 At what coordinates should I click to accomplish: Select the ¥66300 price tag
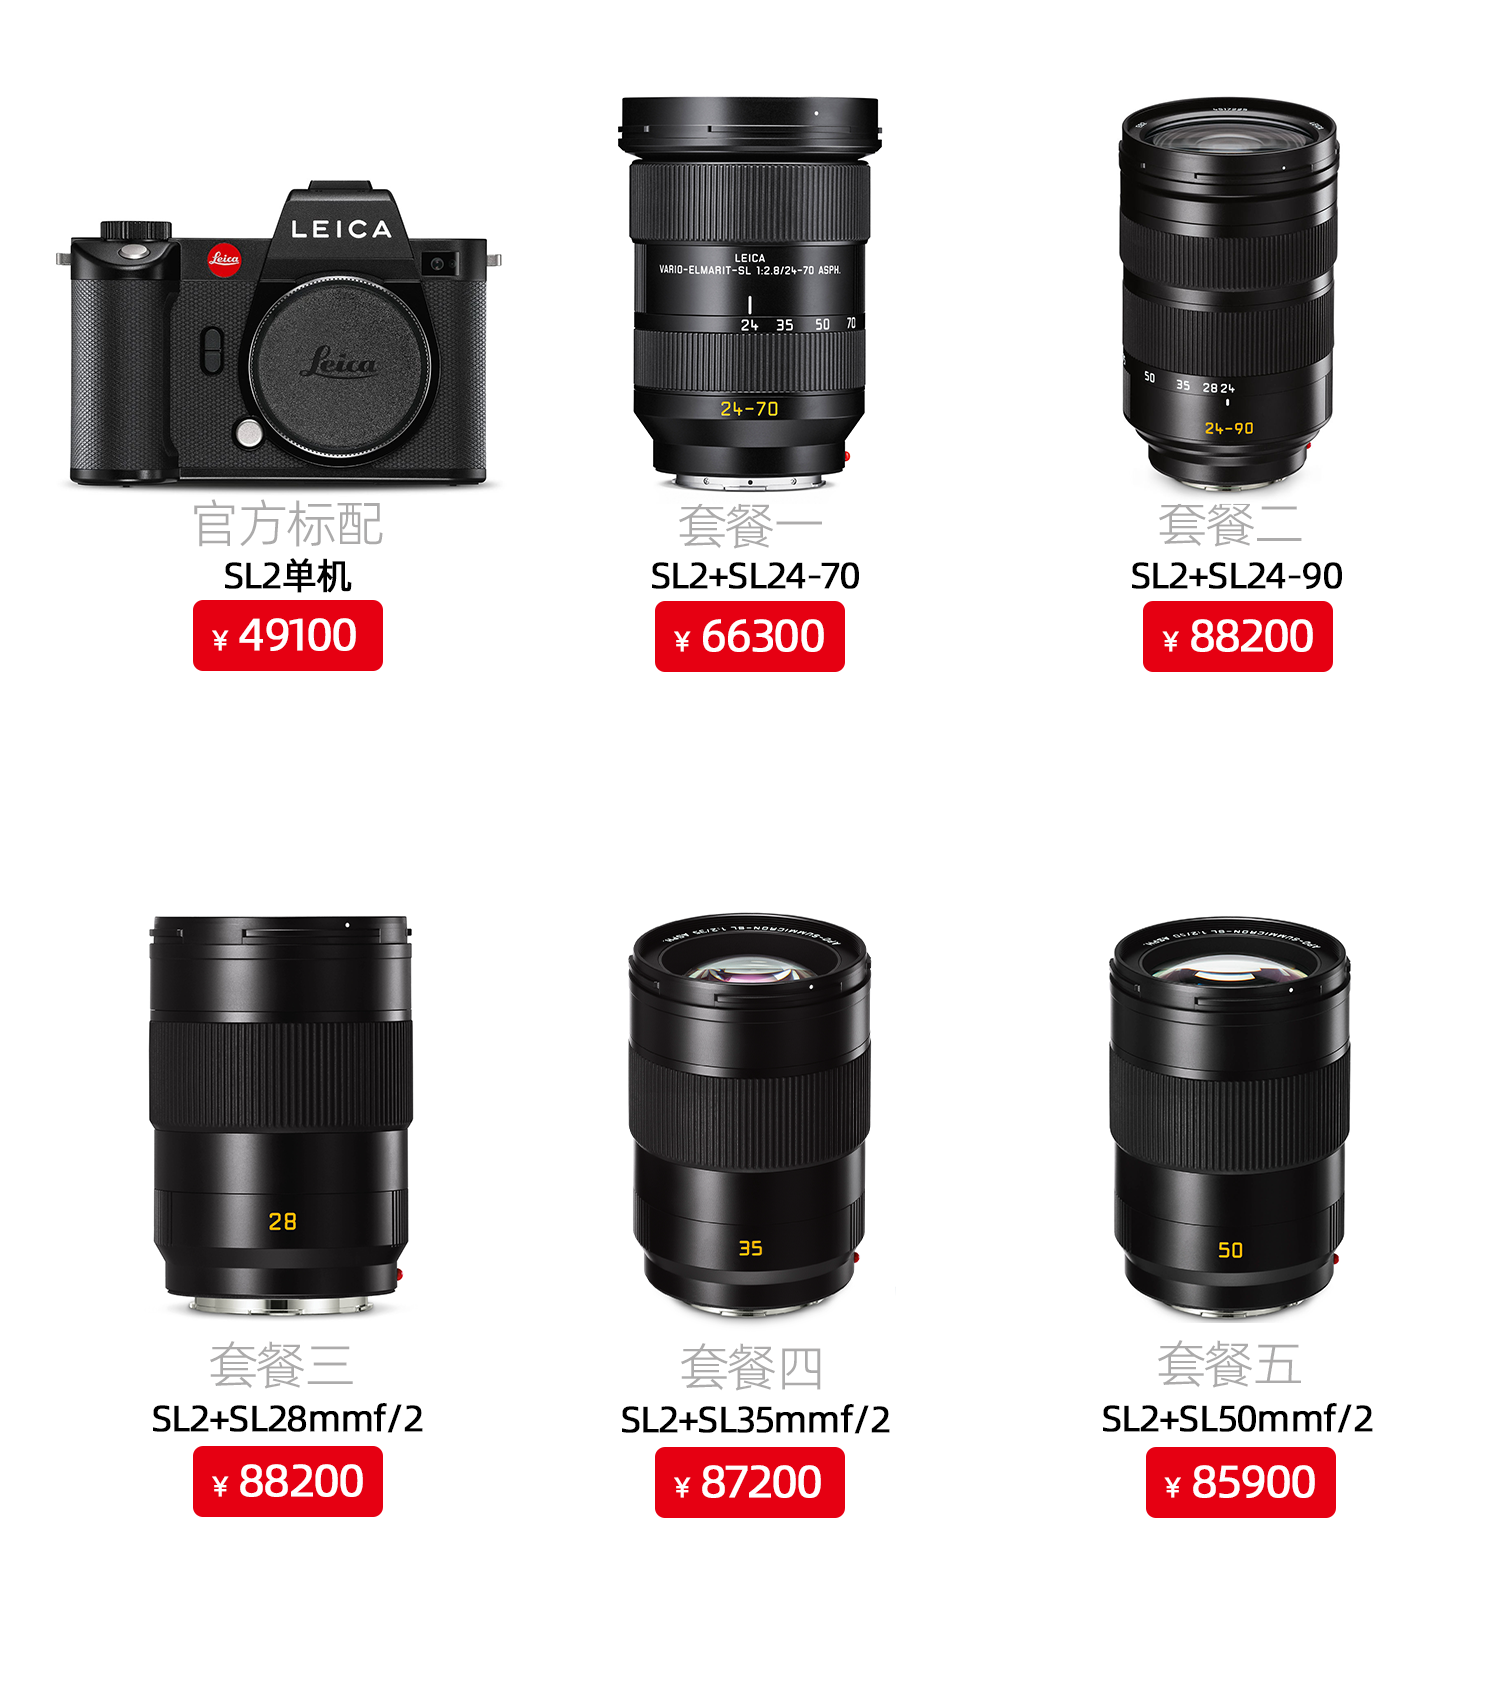click(750, 637)
